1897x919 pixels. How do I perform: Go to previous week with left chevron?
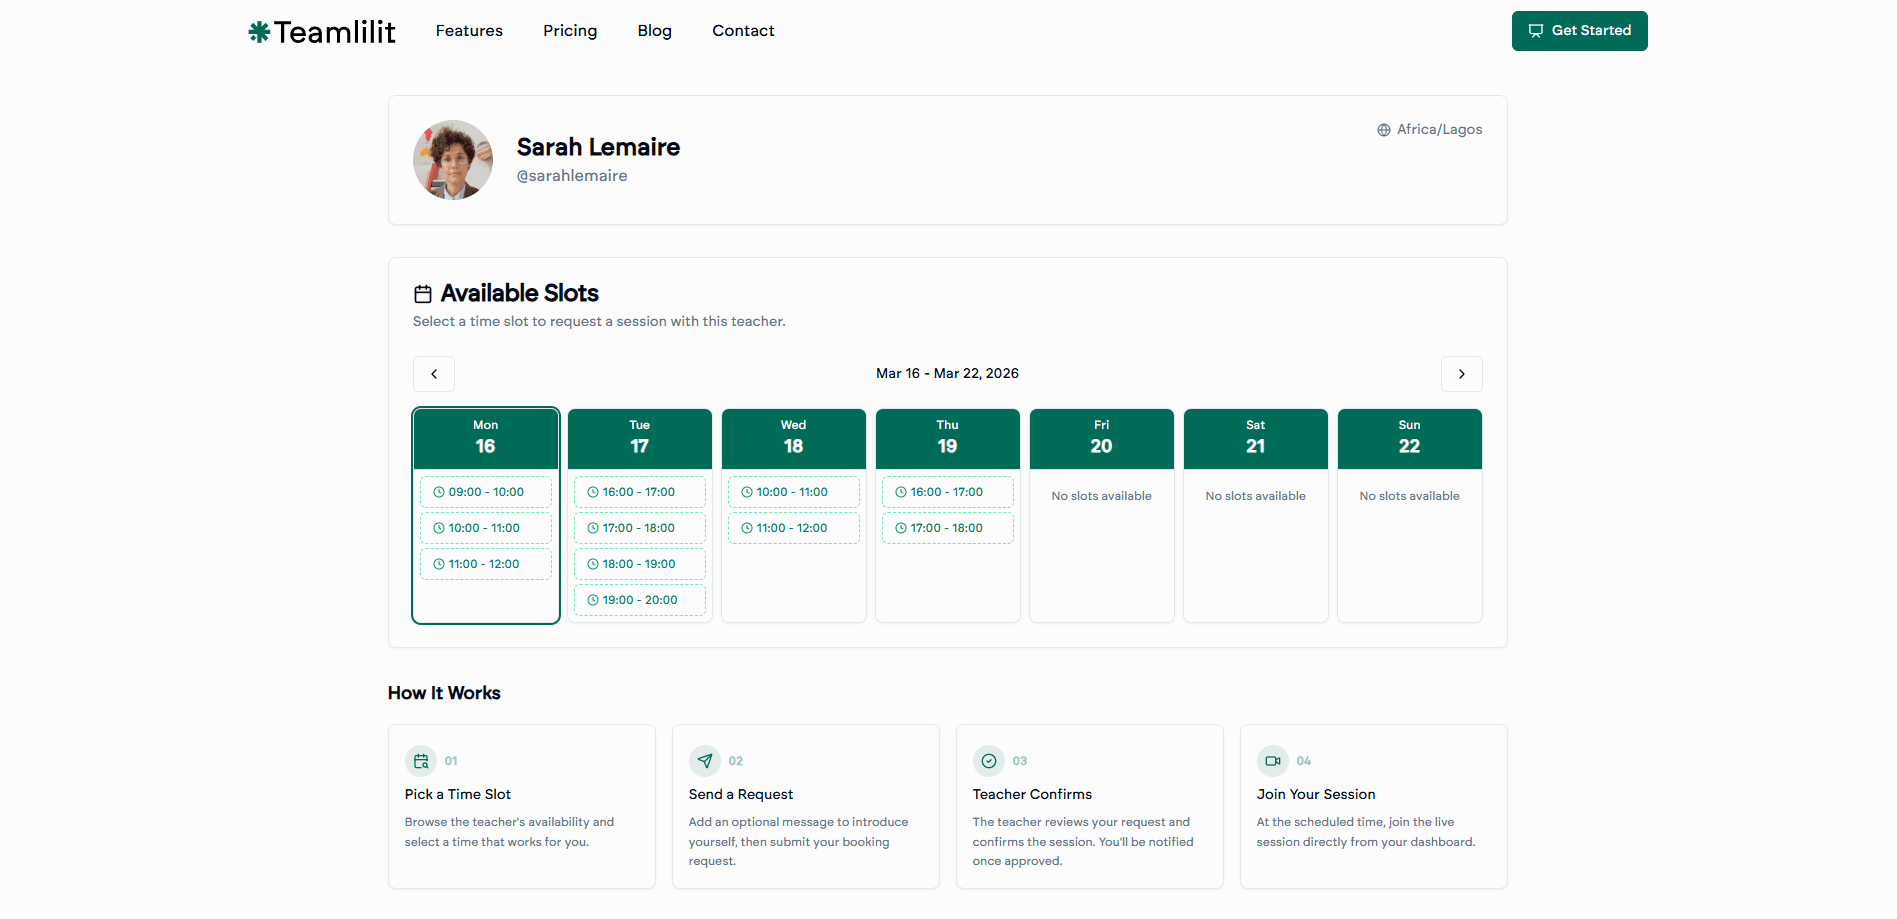pyautogui.click(x=434, y=374)
